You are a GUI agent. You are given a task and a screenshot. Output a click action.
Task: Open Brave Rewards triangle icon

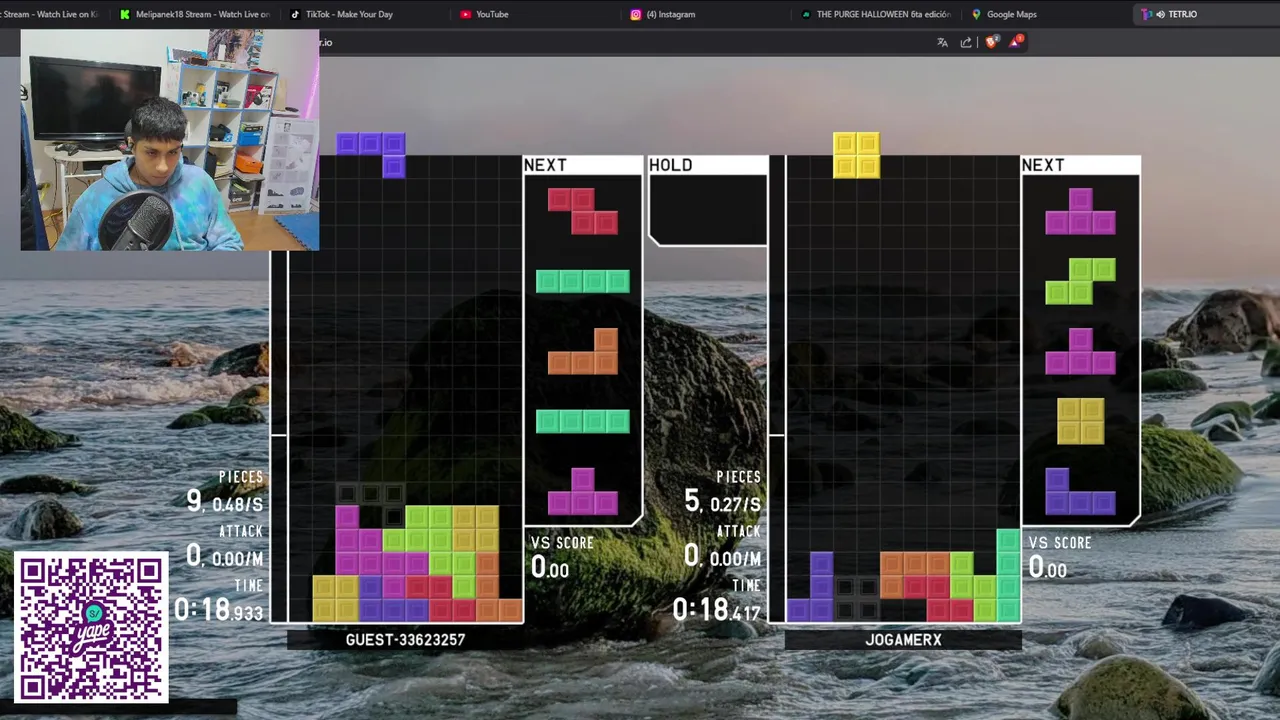point(1016,41)
